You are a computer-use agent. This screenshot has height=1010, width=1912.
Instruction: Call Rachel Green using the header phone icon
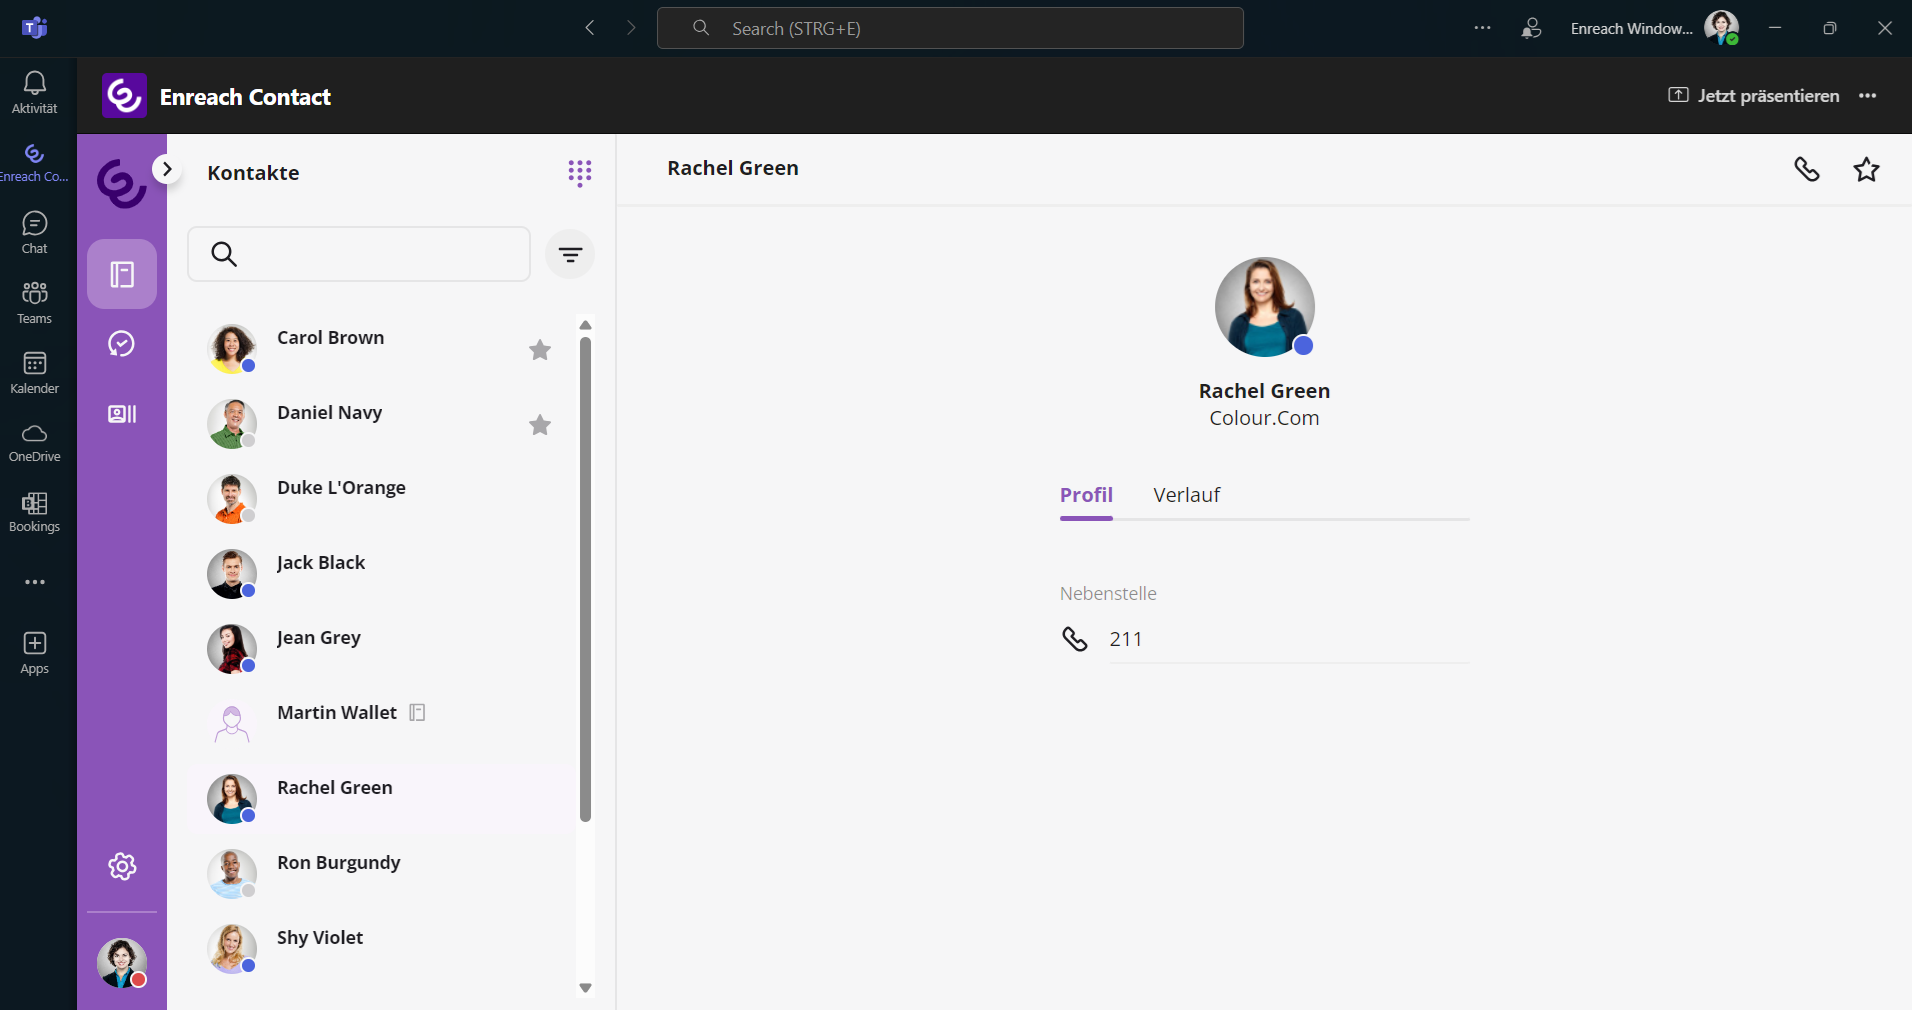1806,169
